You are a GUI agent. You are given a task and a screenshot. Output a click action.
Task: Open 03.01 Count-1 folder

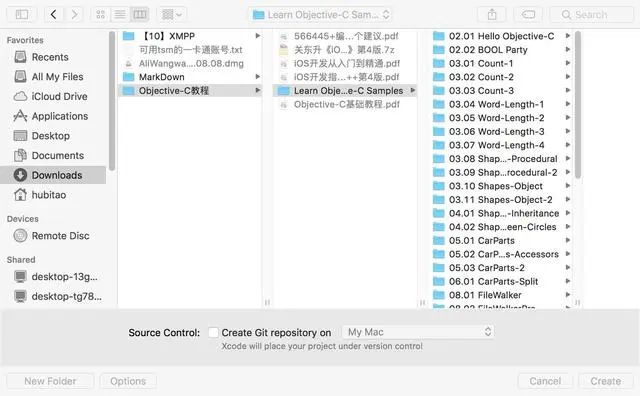click(x=501, y=63)
